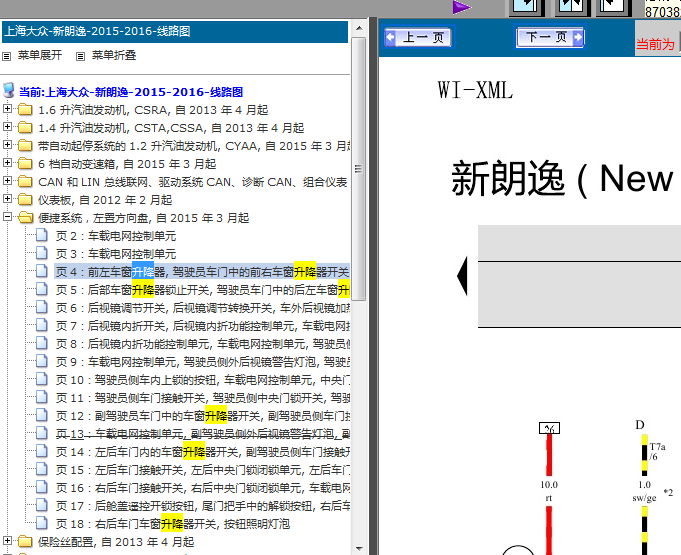Go to previous page with 上一页 button

point(418,37)
